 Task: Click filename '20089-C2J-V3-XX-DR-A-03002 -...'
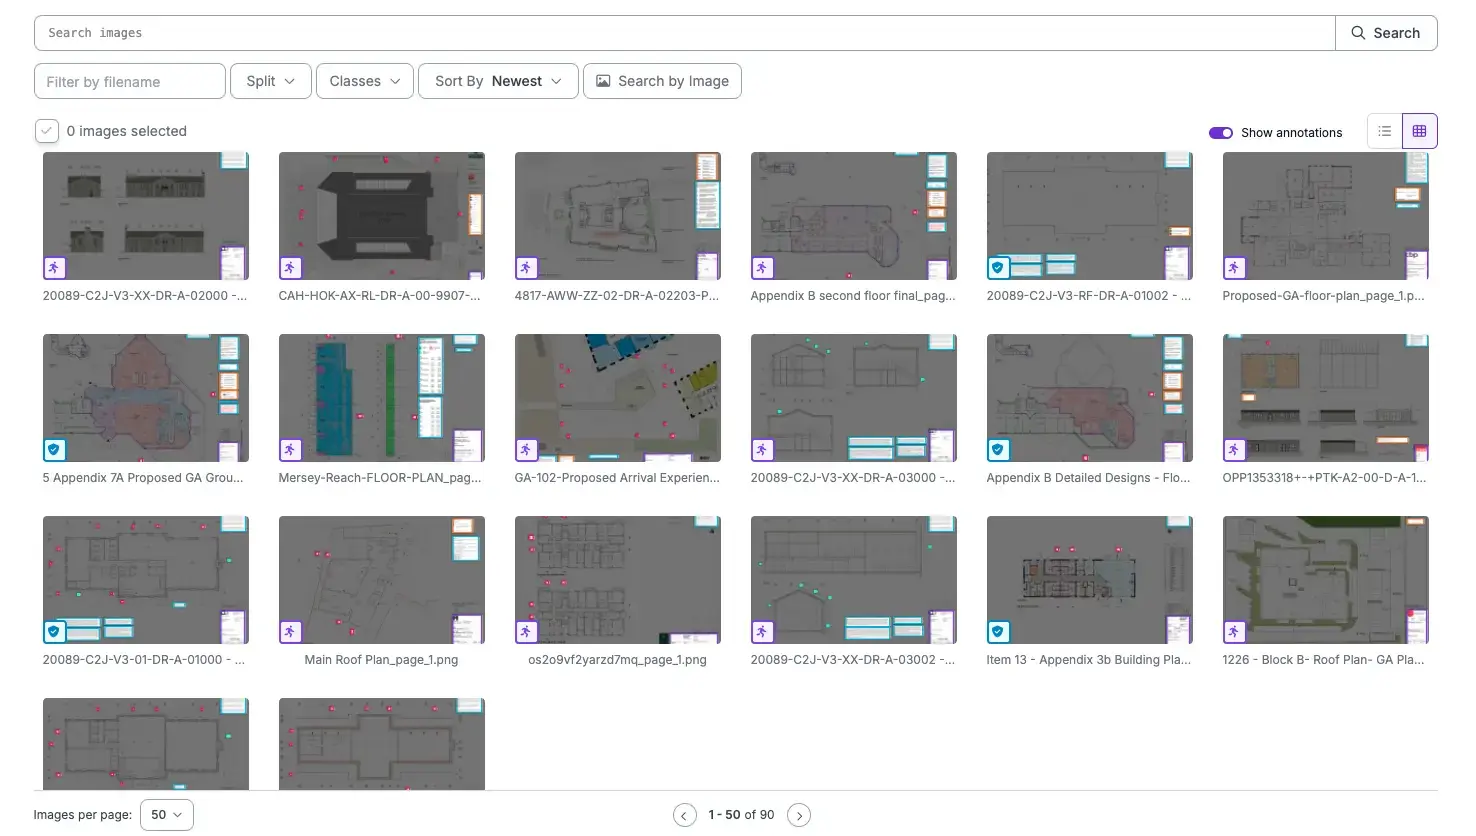[x=853, y=660]
